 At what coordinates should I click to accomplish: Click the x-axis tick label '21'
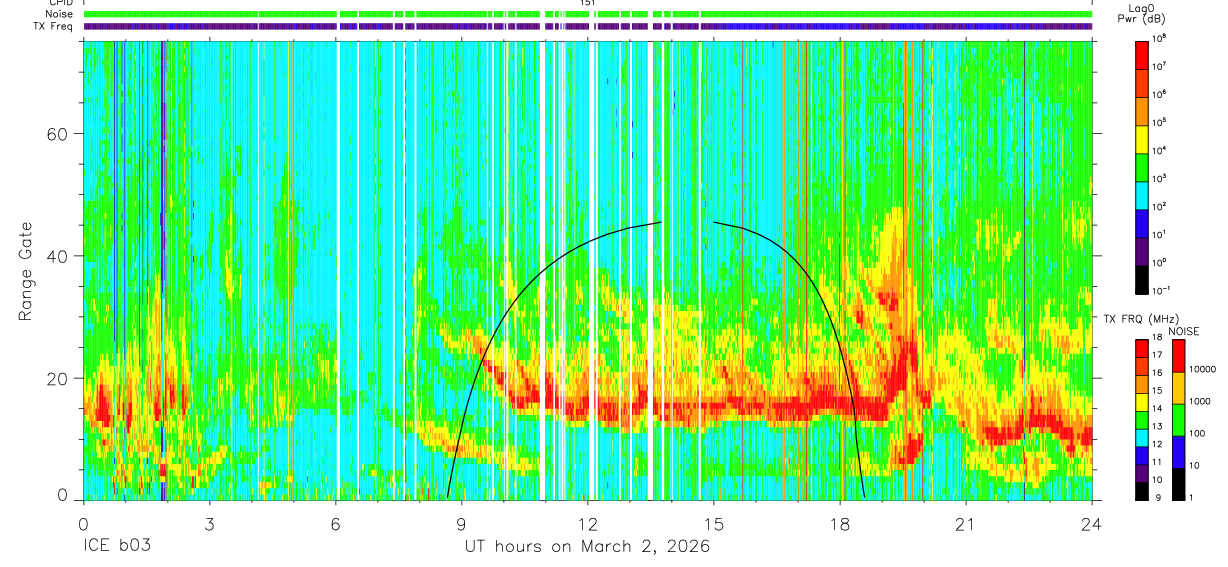point(966,523)
